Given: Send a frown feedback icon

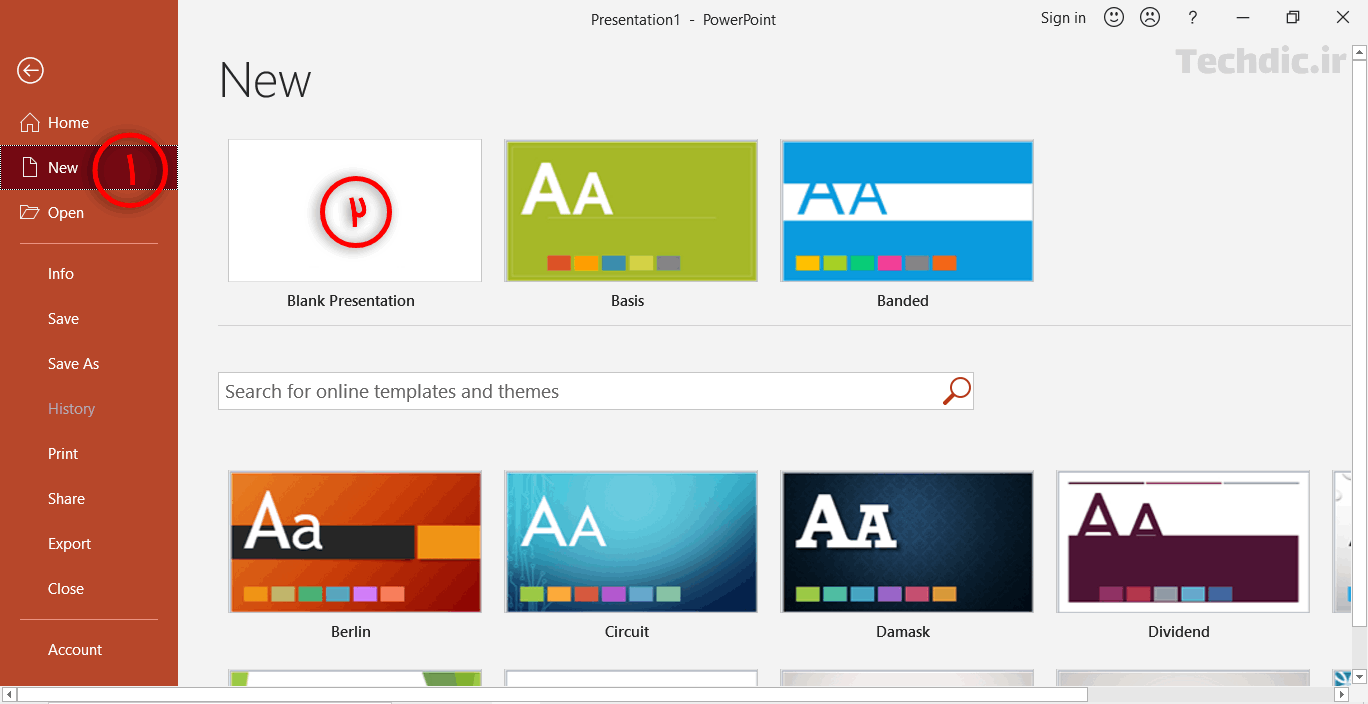Looking at the screenshot, I should [x=1150, y=17].
